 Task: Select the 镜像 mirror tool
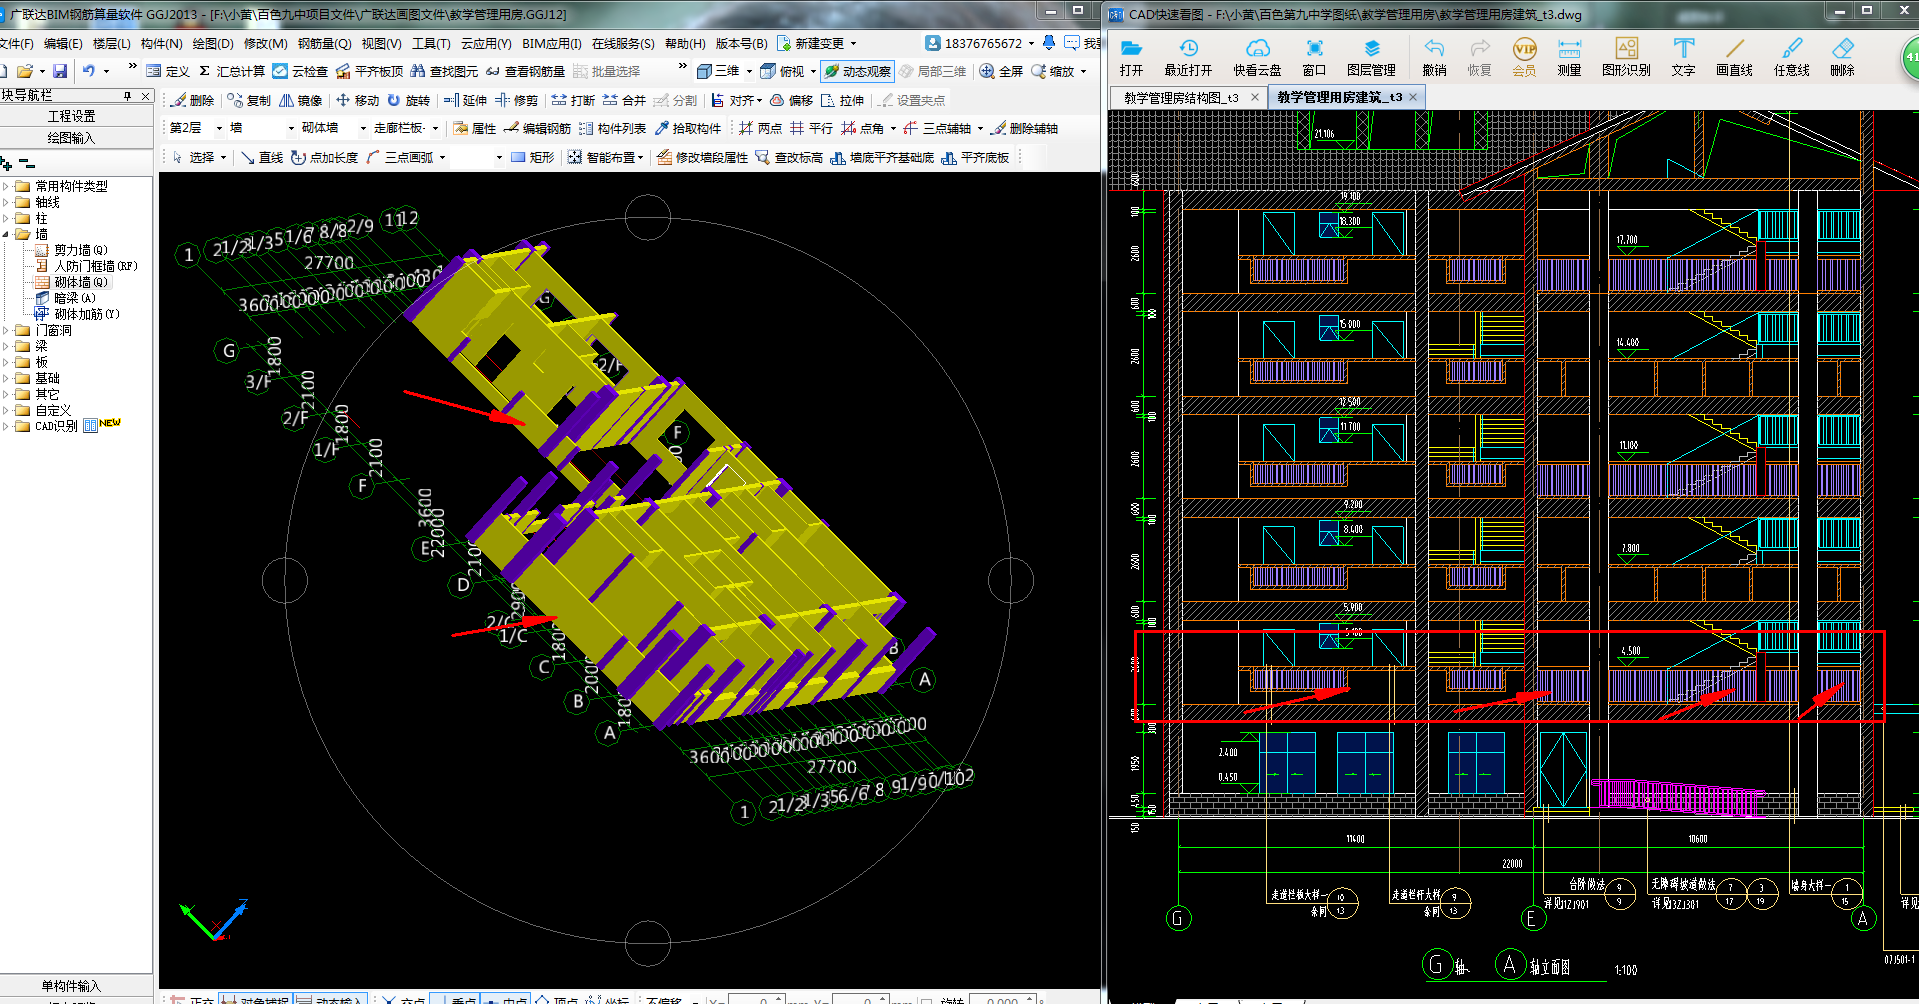tap(301, 100)
